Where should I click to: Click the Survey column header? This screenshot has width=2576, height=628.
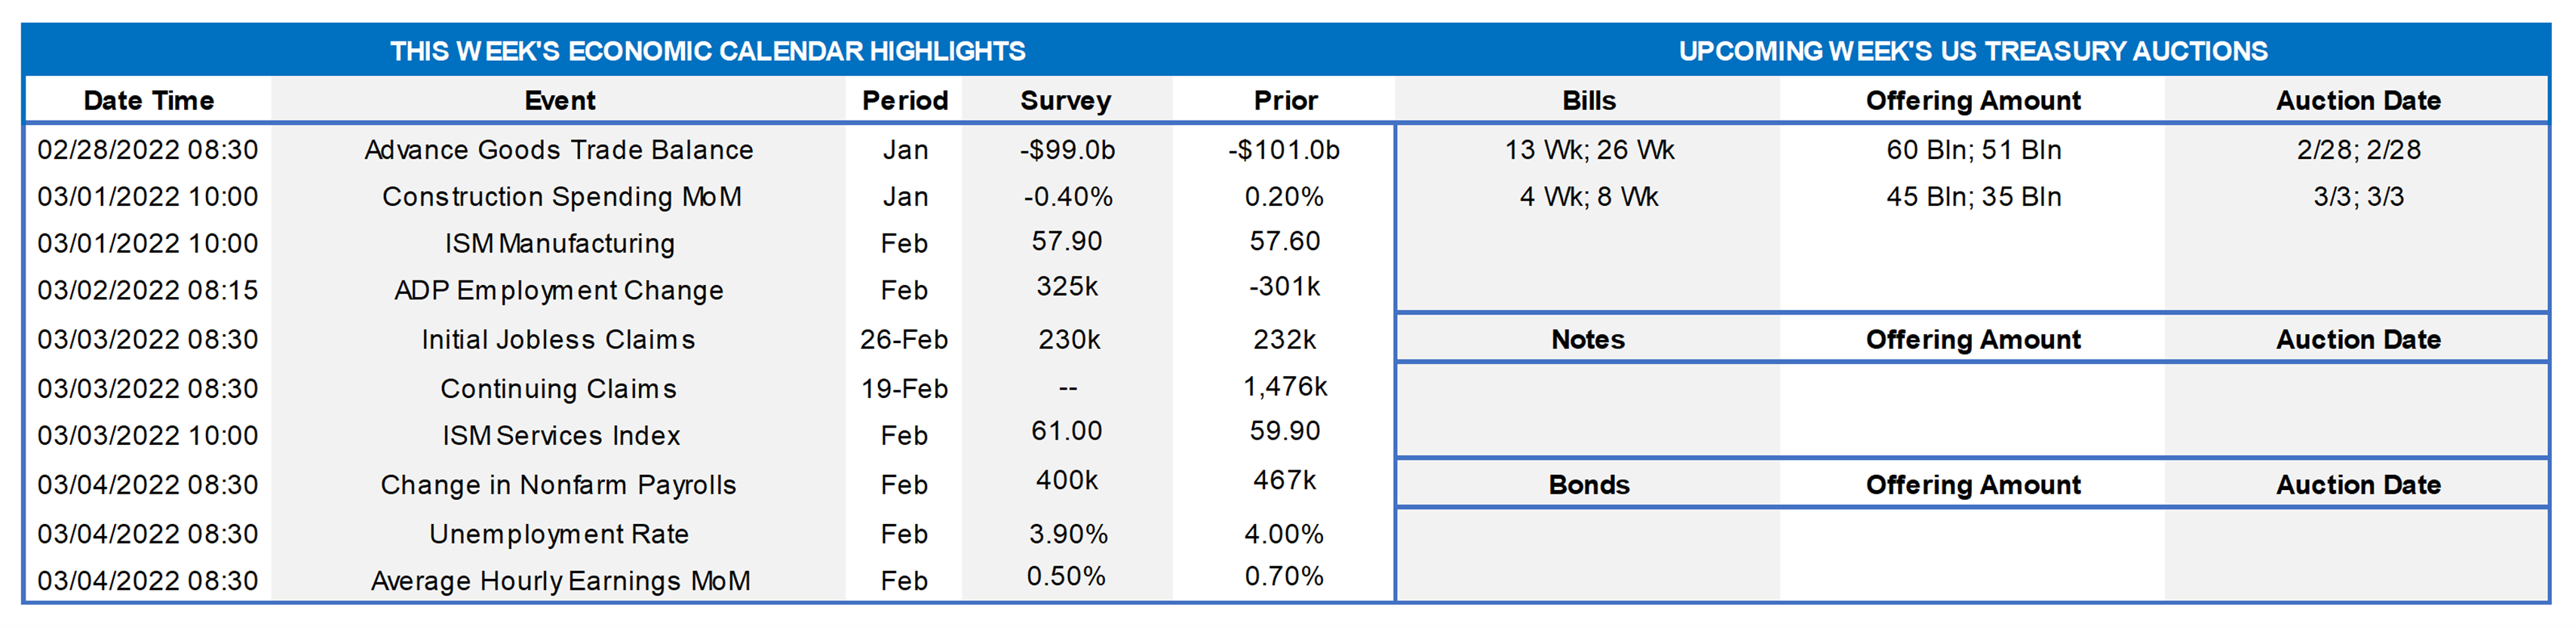pyautogui.click(x=1065, y=101)
